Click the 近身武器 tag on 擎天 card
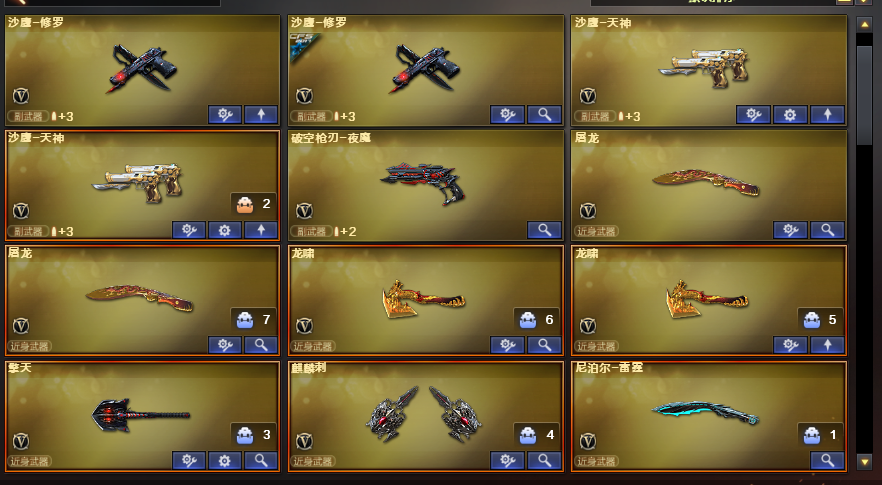The height and width of the screenshot is (485, 882). point(30,461)
